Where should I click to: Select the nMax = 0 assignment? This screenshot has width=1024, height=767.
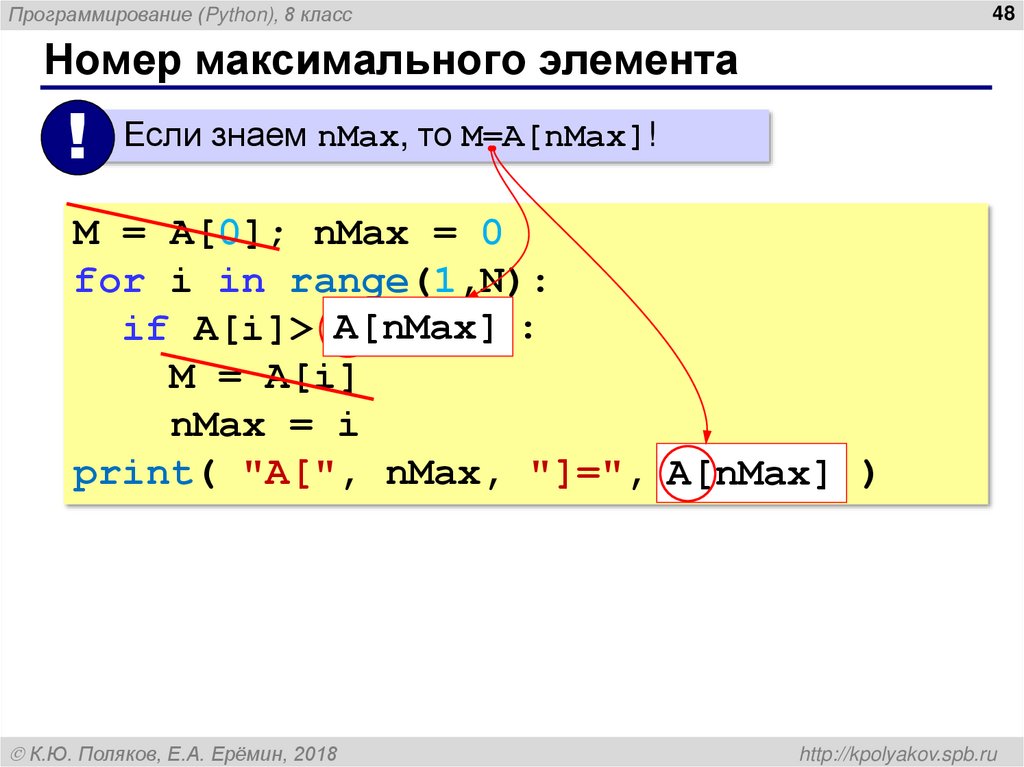pos(402,232)
